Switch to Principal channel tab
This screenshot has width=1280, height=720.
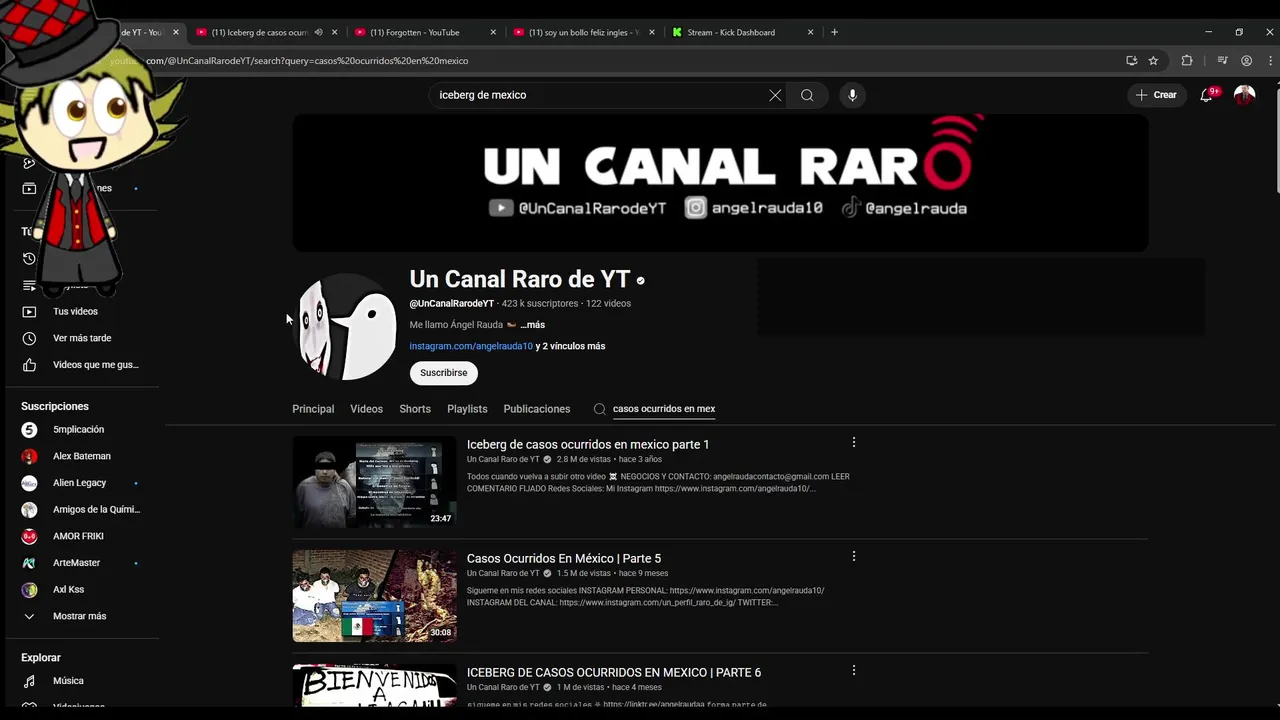click(x=313, y=409)
